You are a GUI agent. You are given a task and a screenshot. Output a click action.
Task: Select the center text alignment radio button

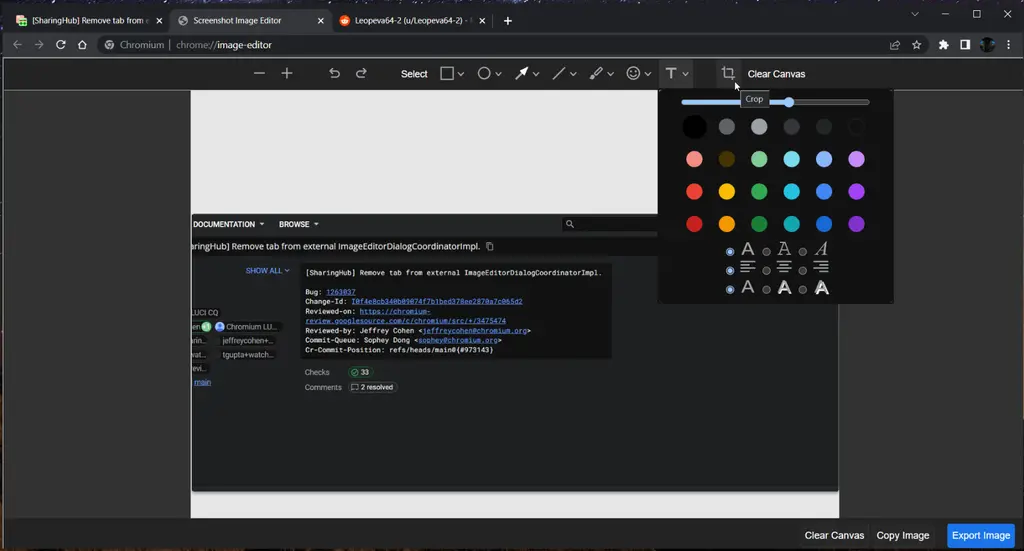[767, 270]
